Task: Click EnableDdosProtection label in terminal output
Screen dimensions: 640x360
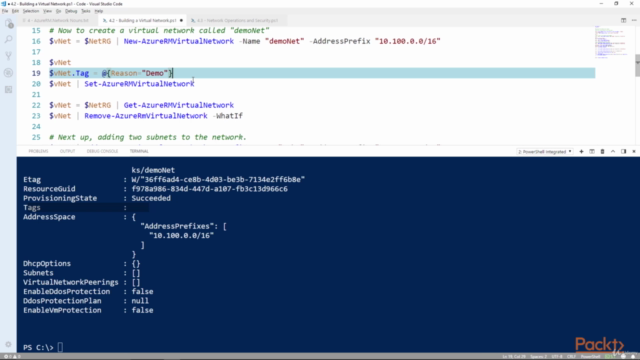Action: 67,291
